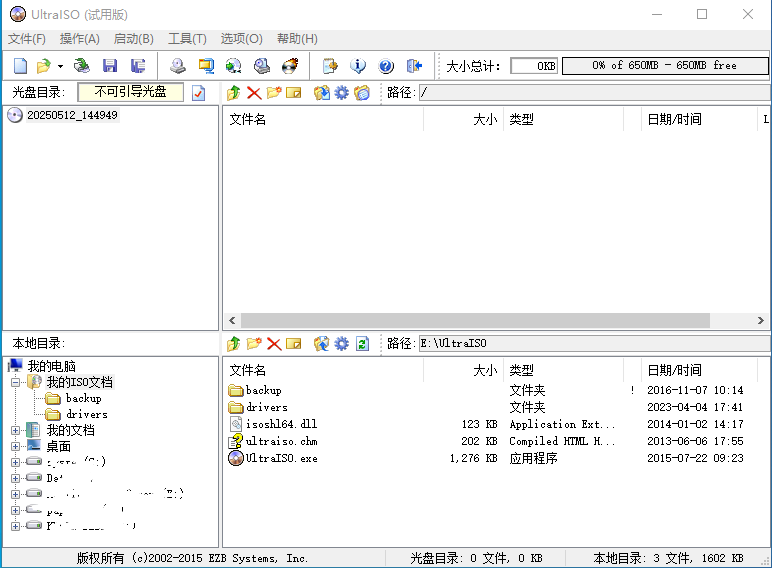Open the help question mark icon

pyautogui.click(x=386, y=65)
